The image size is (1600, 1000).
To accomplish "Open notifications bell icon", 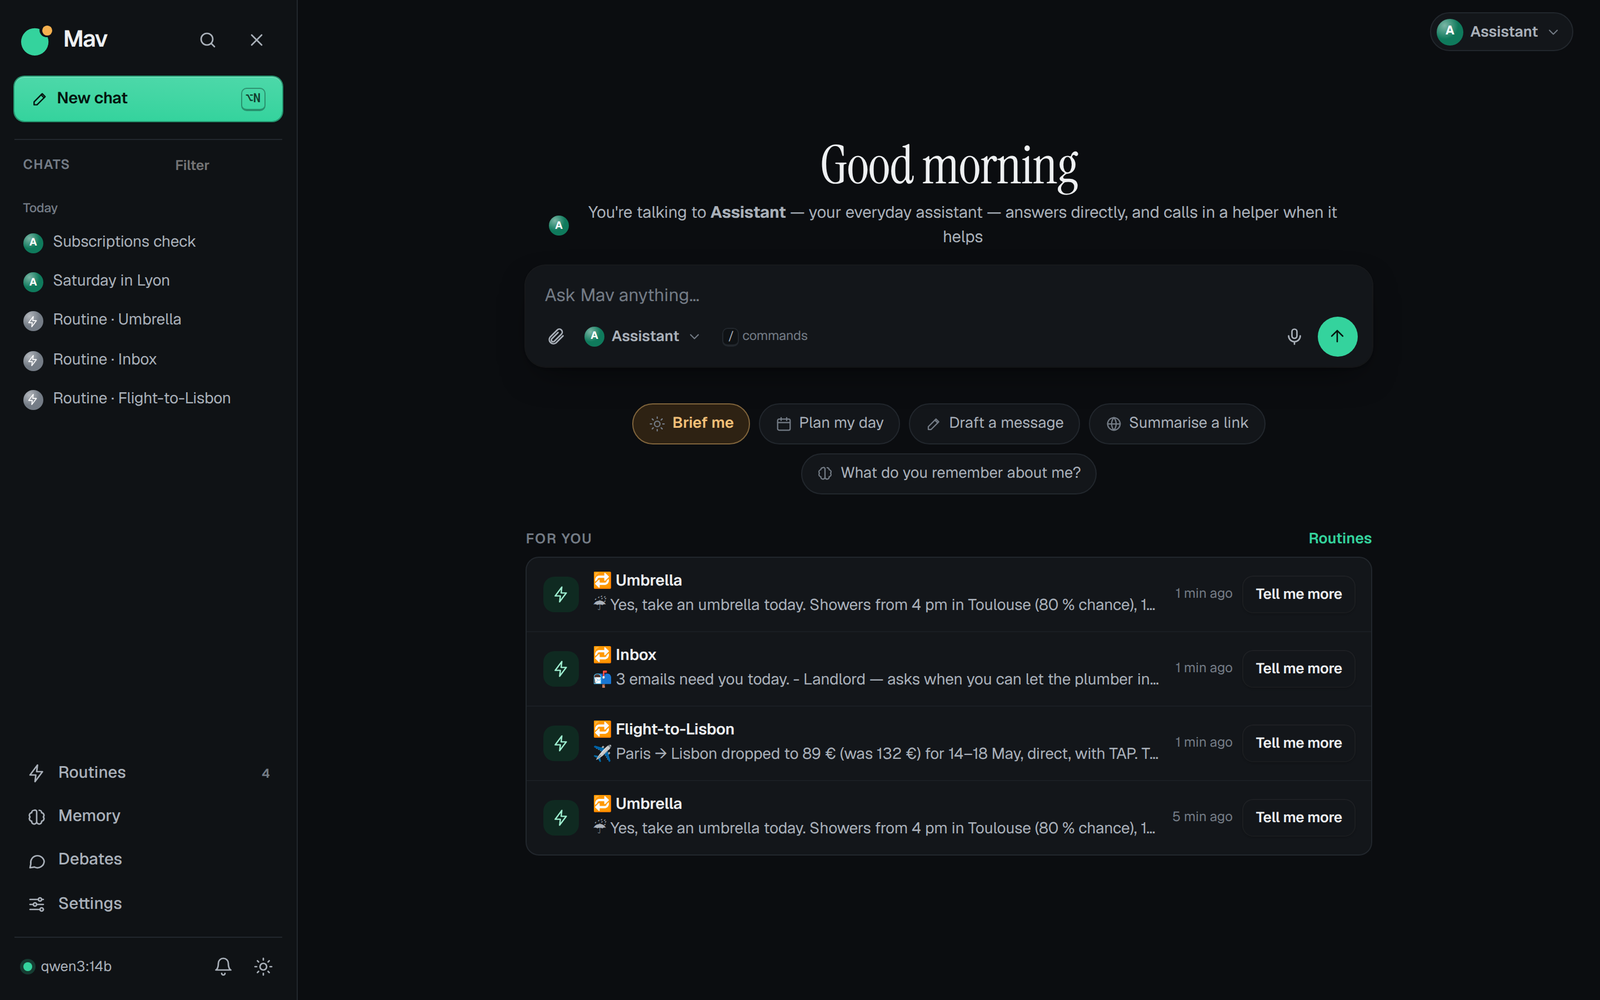I will pyautogui.click(x=223, y=967).
